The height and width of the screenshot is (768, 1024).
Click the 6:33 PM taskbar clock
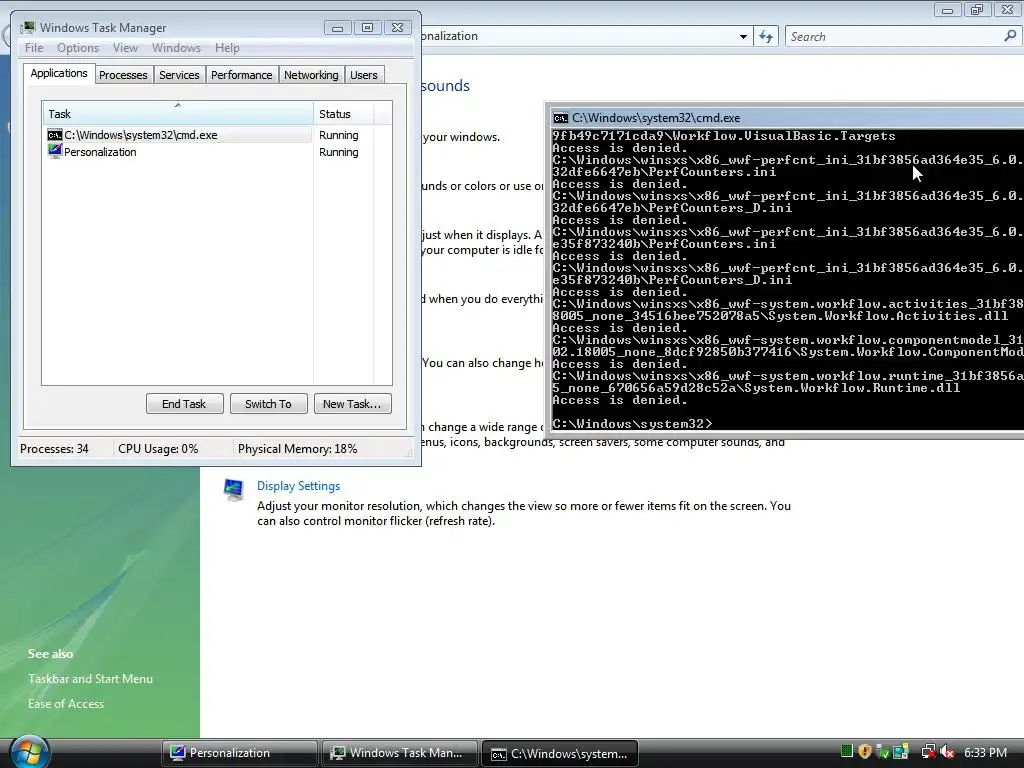click(985, 752)
